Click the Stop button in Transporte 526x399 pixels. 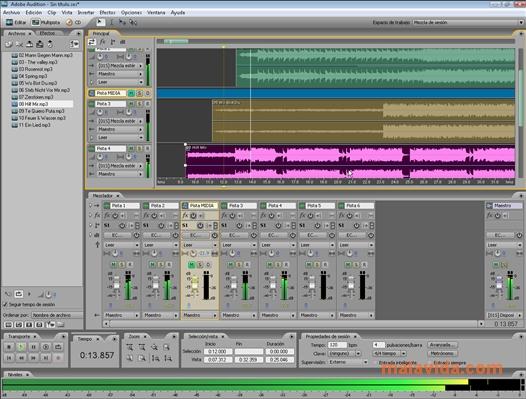9,347
